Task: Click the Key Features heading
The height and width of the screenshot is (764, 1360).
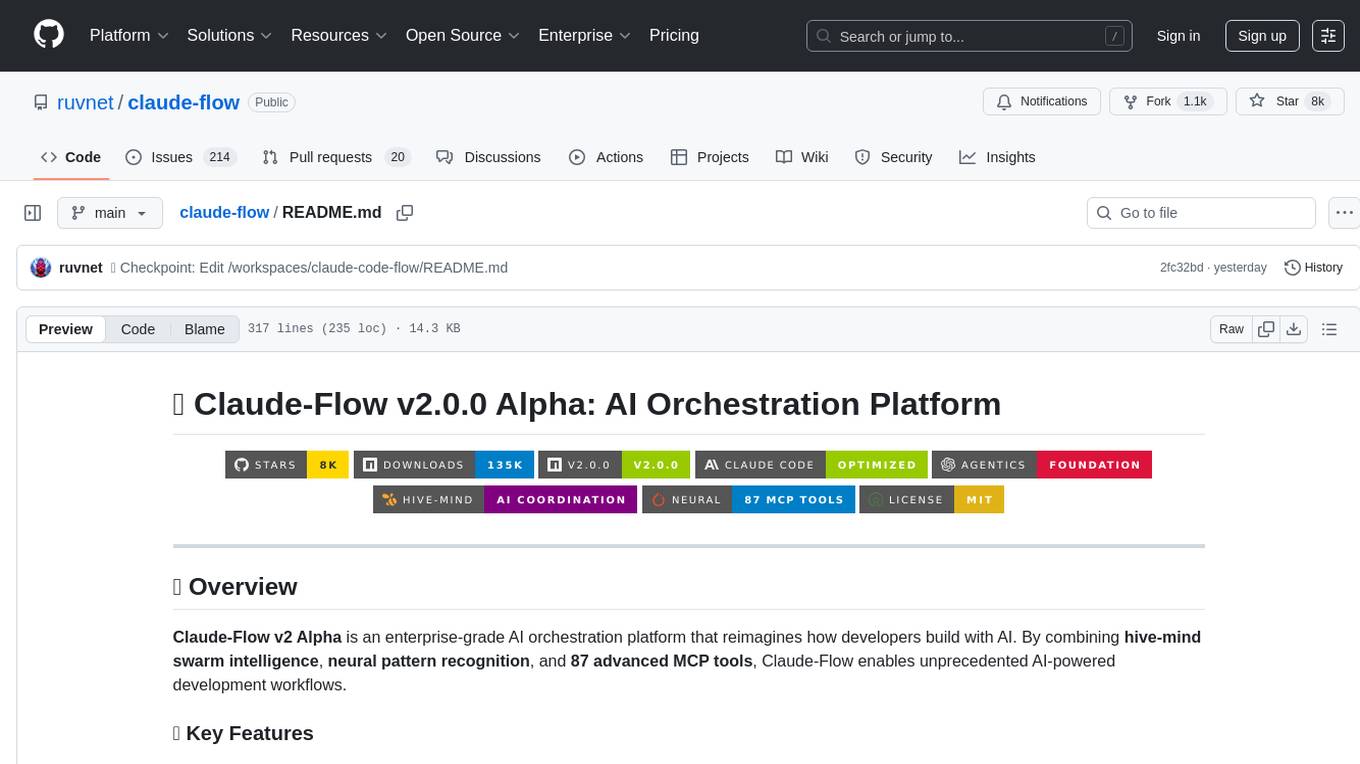Action: click(243, 733)
